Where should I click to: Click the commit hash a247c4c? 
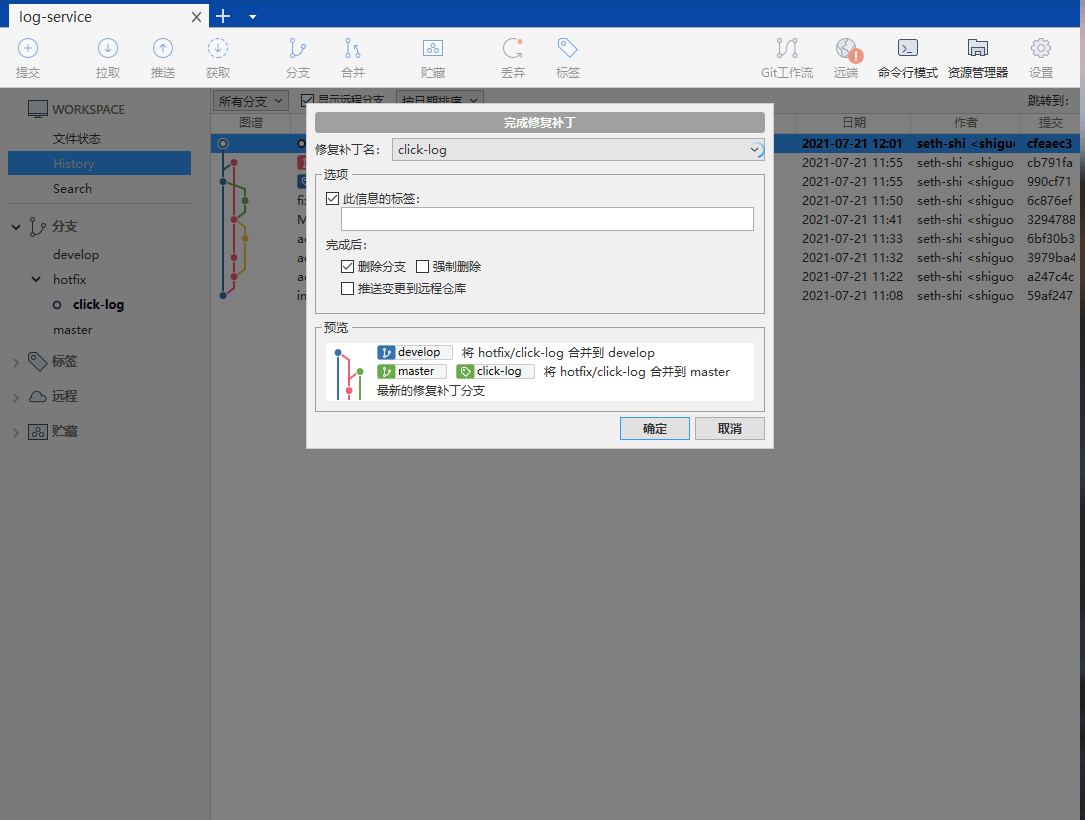pyautogui.click(x=1050, y=277)
